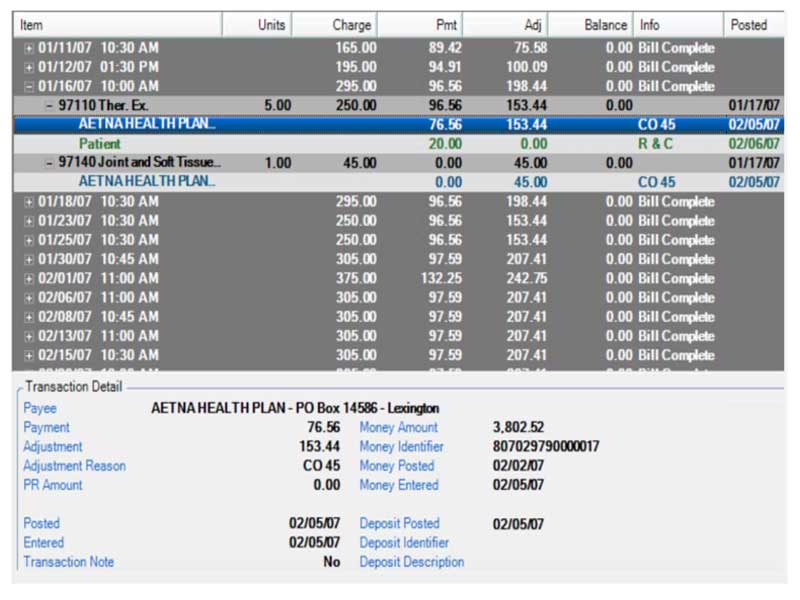The height and width of the screenshot is (600, 800).
Task: Collapse the 97110 Ther. Ex. charge row
Action: coord(49,106)
